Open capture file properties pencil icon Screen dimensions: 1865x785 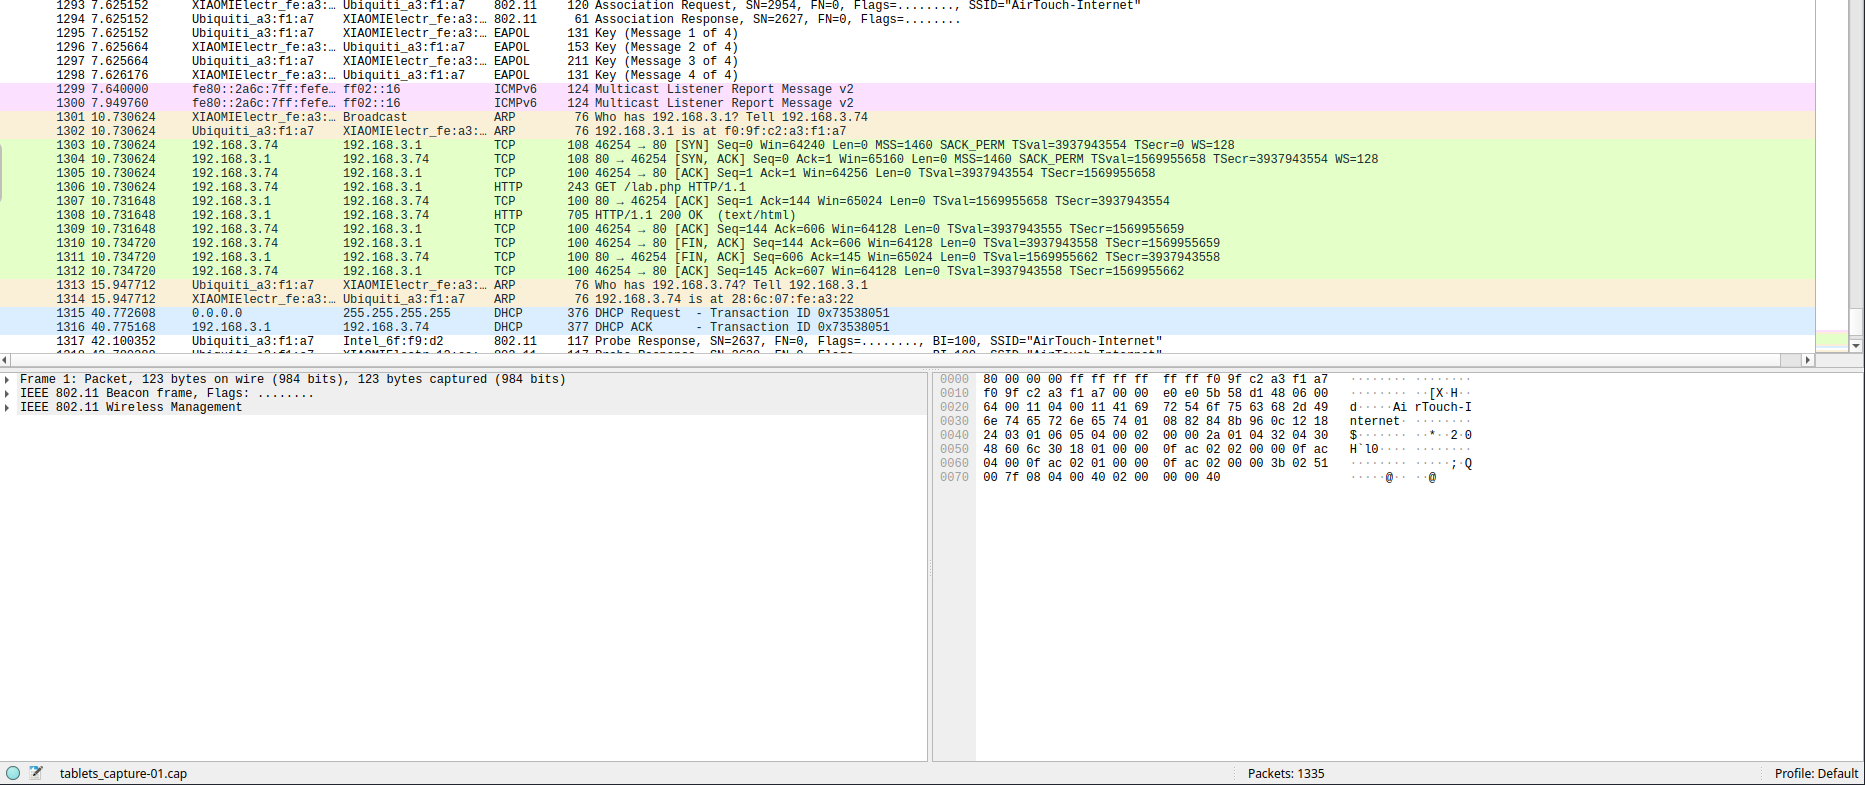tap(36, 773)
